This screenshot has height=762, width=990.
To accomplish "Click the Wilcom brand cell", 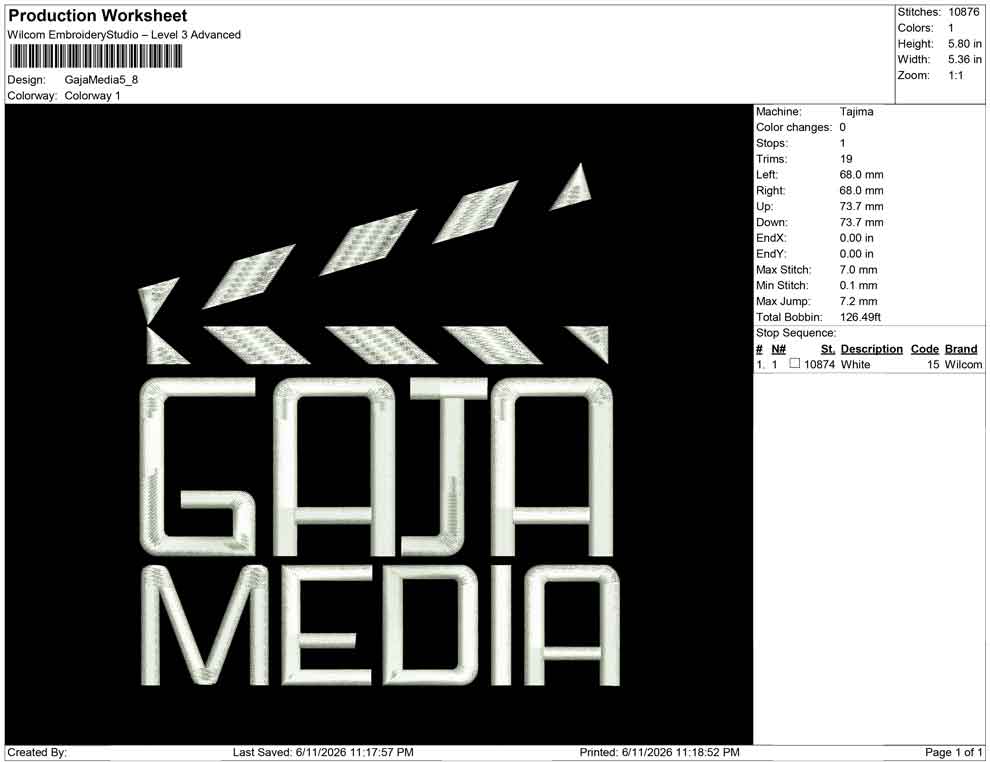I will tap(963, 365).
